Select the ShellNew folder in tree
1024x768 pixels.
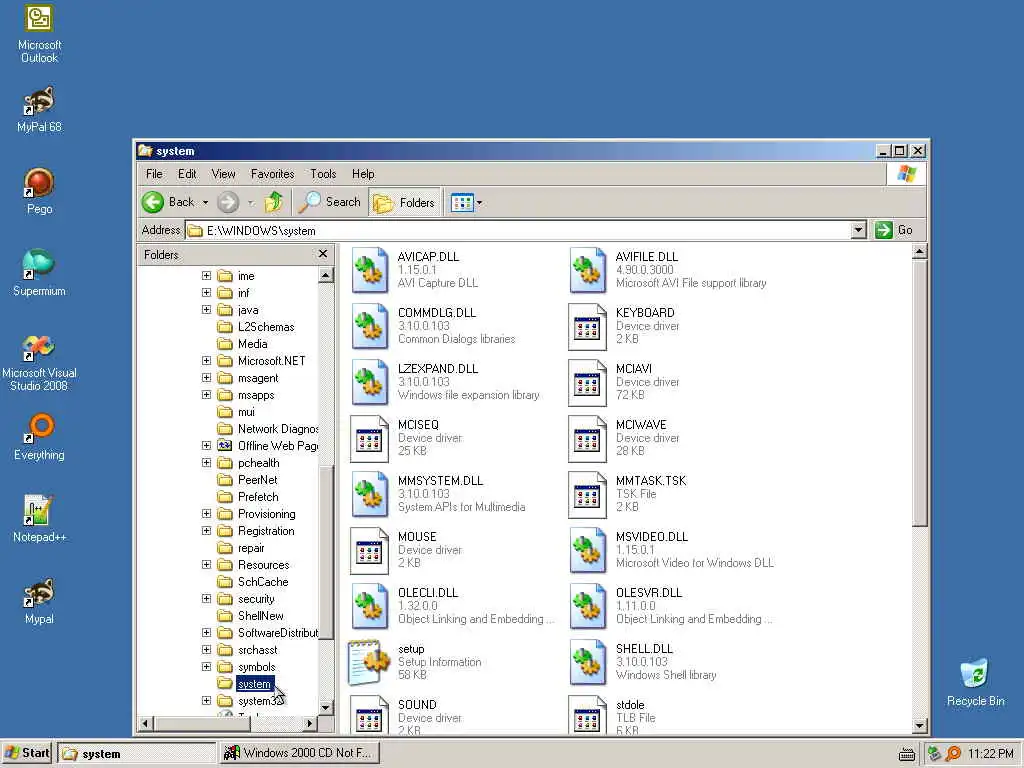pyautogui.click(x=261, y=615)
